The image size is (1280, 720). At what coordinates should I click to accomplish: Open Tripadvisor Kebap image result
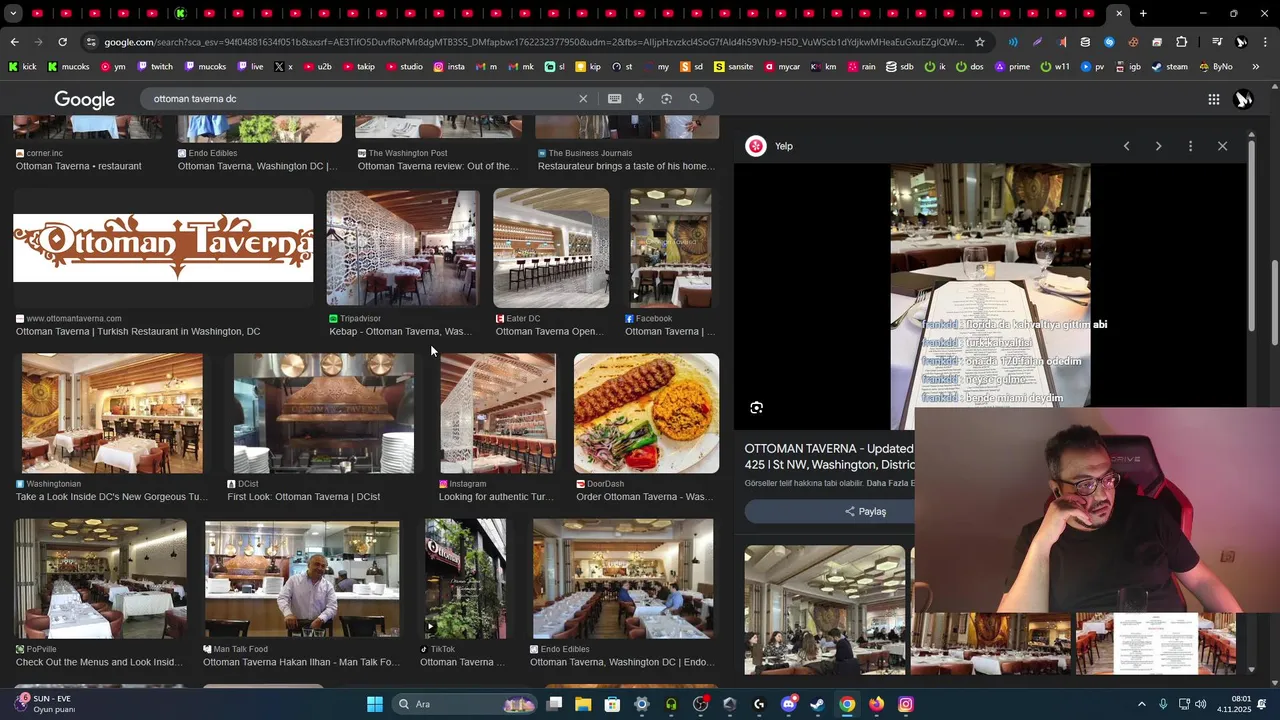click(x=402, y=248)
